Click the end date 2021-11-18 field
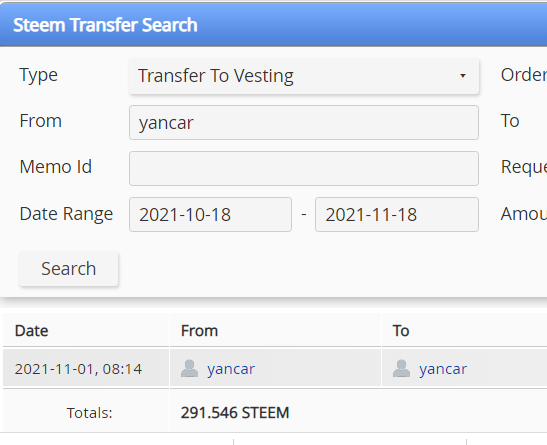The image size is (547, 445). [x=397, y=214]
